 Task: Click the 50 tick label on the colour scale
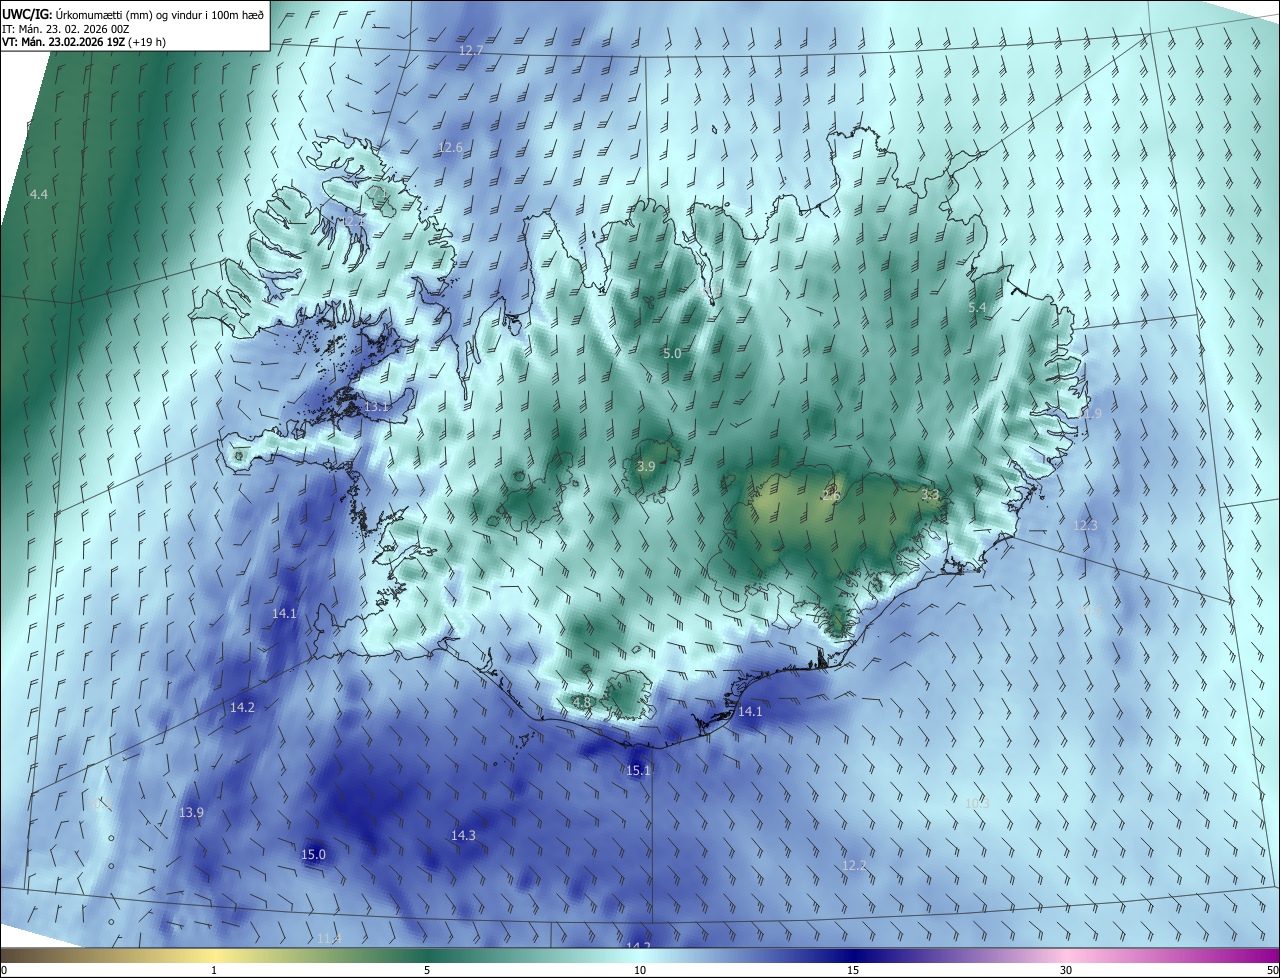(x=1272, y=971)
